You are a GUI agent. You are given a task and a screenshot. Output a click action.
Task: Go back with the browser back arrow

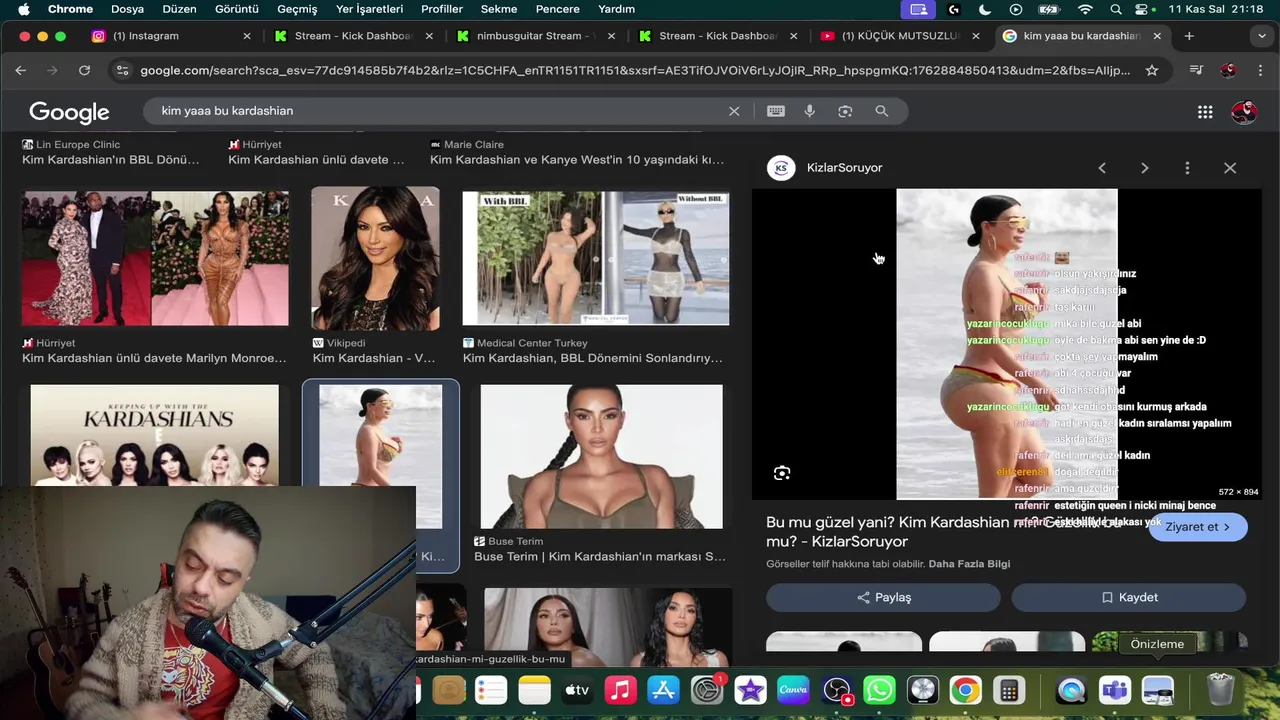pos(20,70)
